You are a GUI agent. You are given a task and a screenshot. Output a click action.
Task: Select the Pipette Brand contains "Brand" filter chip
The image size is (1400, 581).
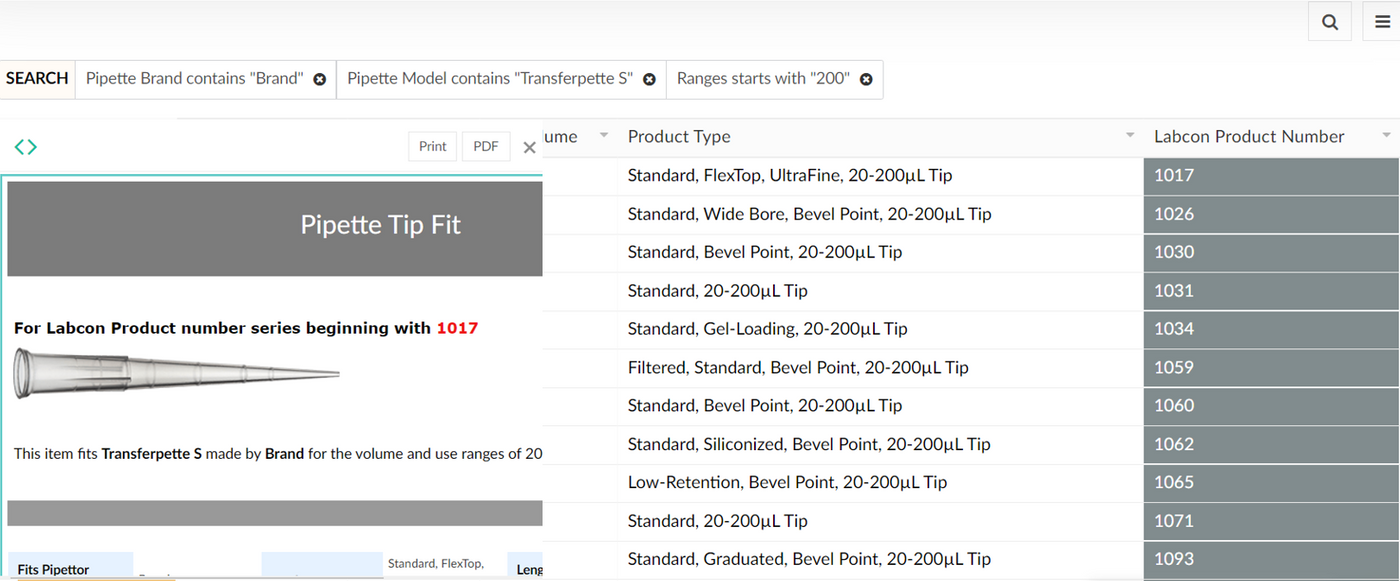206,79
